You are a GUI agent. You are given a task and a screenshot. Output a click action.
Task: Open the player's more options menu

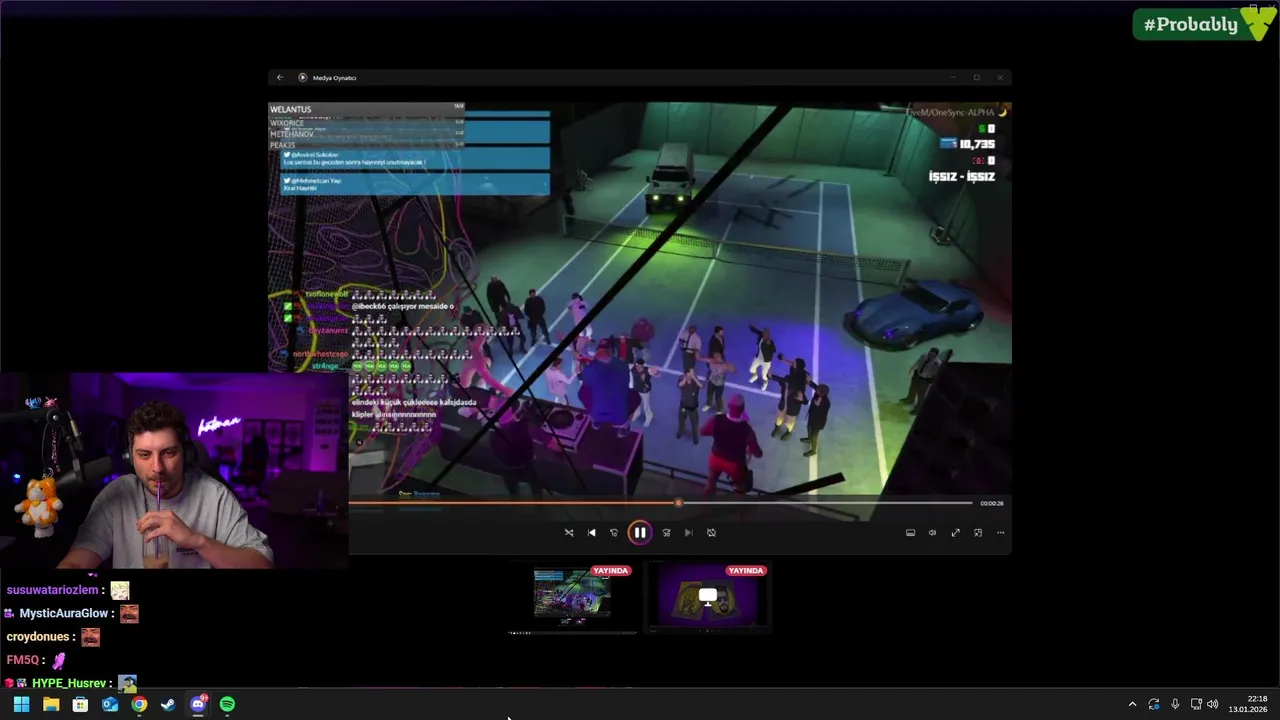[1000, 533]
